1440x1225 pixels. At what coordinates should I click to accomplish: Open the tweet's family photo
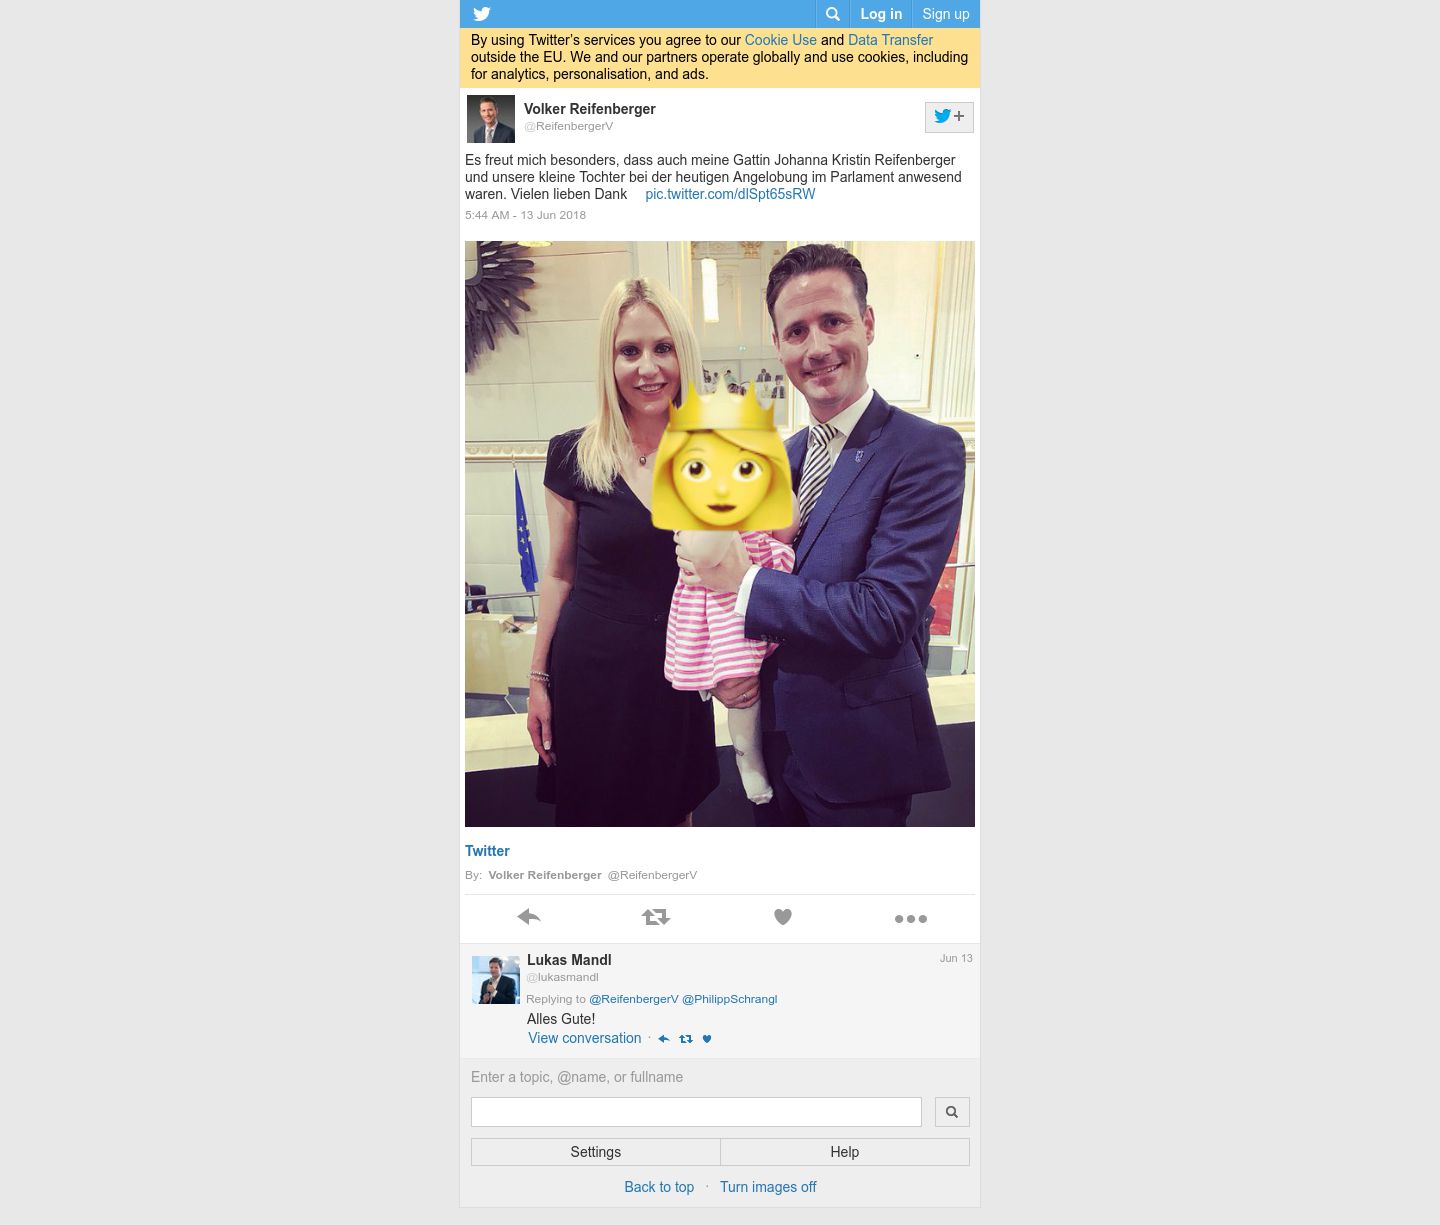coord(720,534)
